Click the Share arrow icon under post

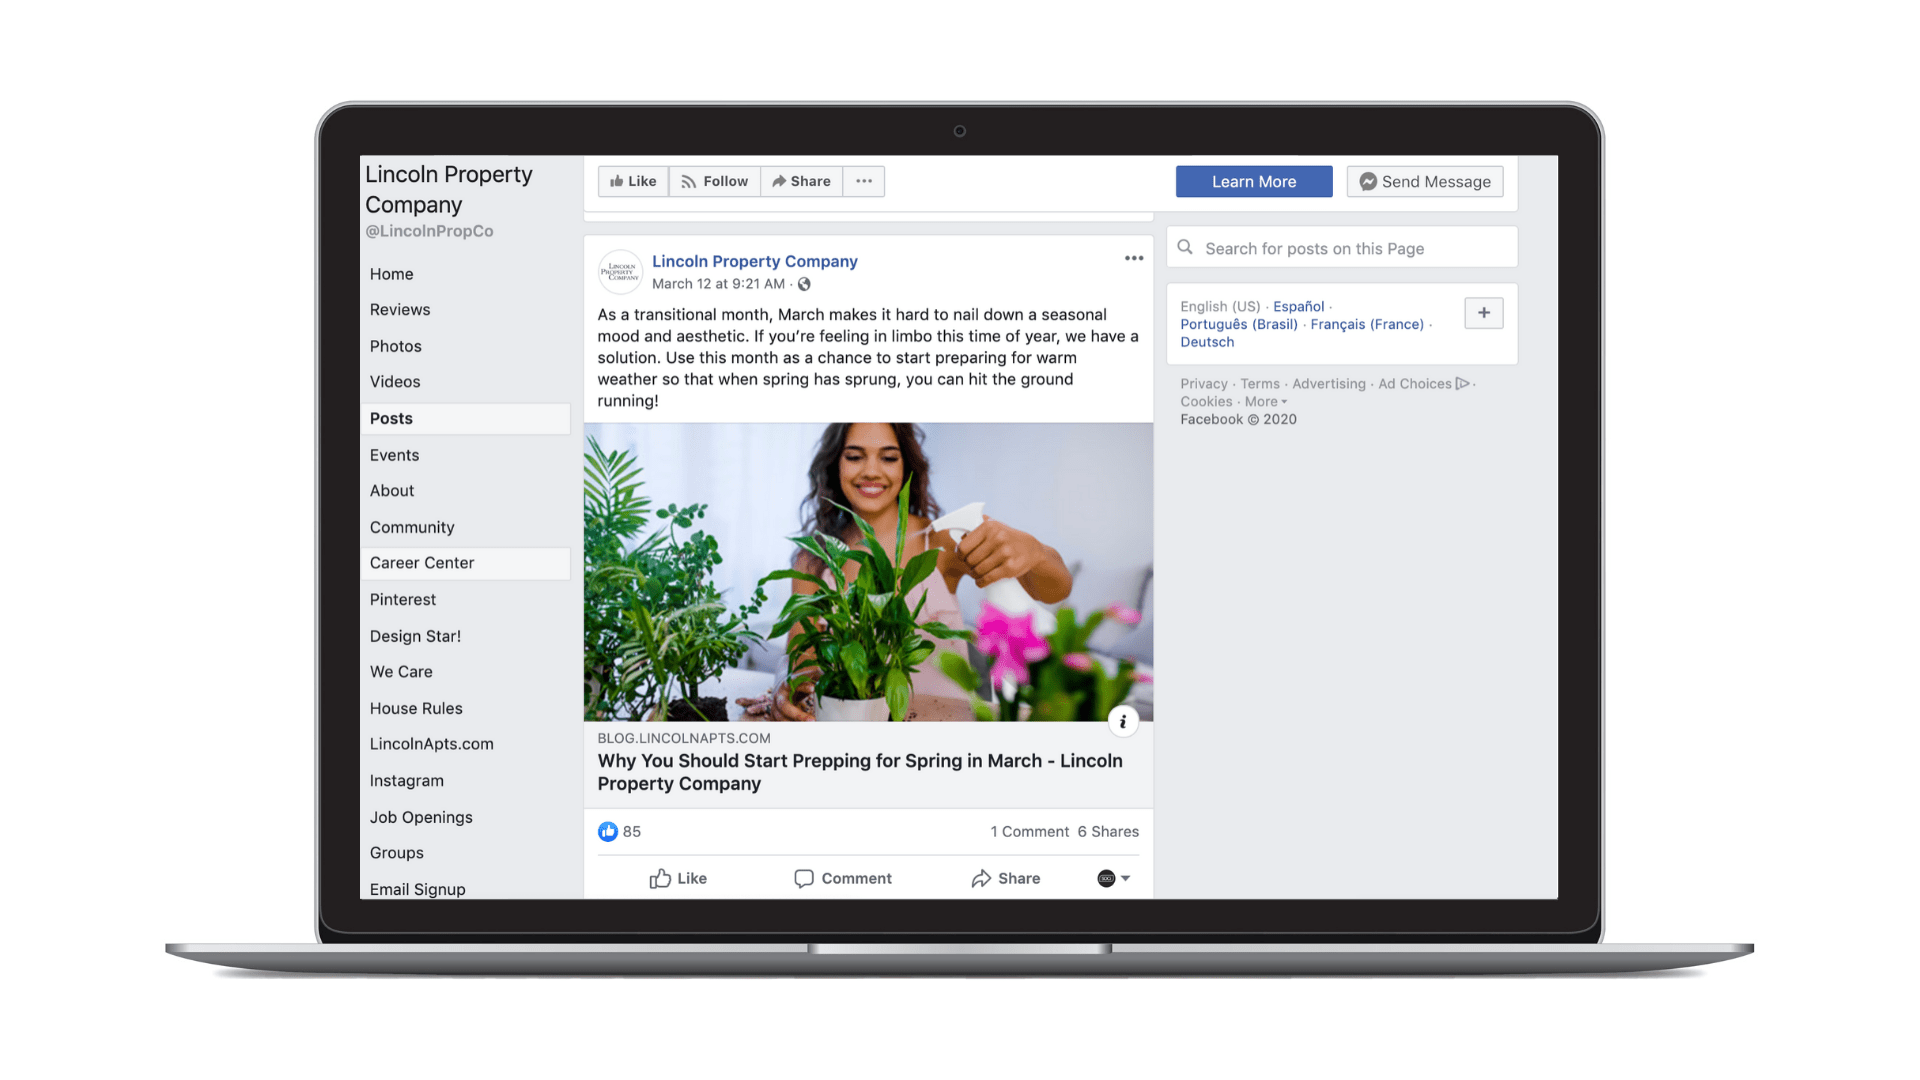tap(981, 878)
